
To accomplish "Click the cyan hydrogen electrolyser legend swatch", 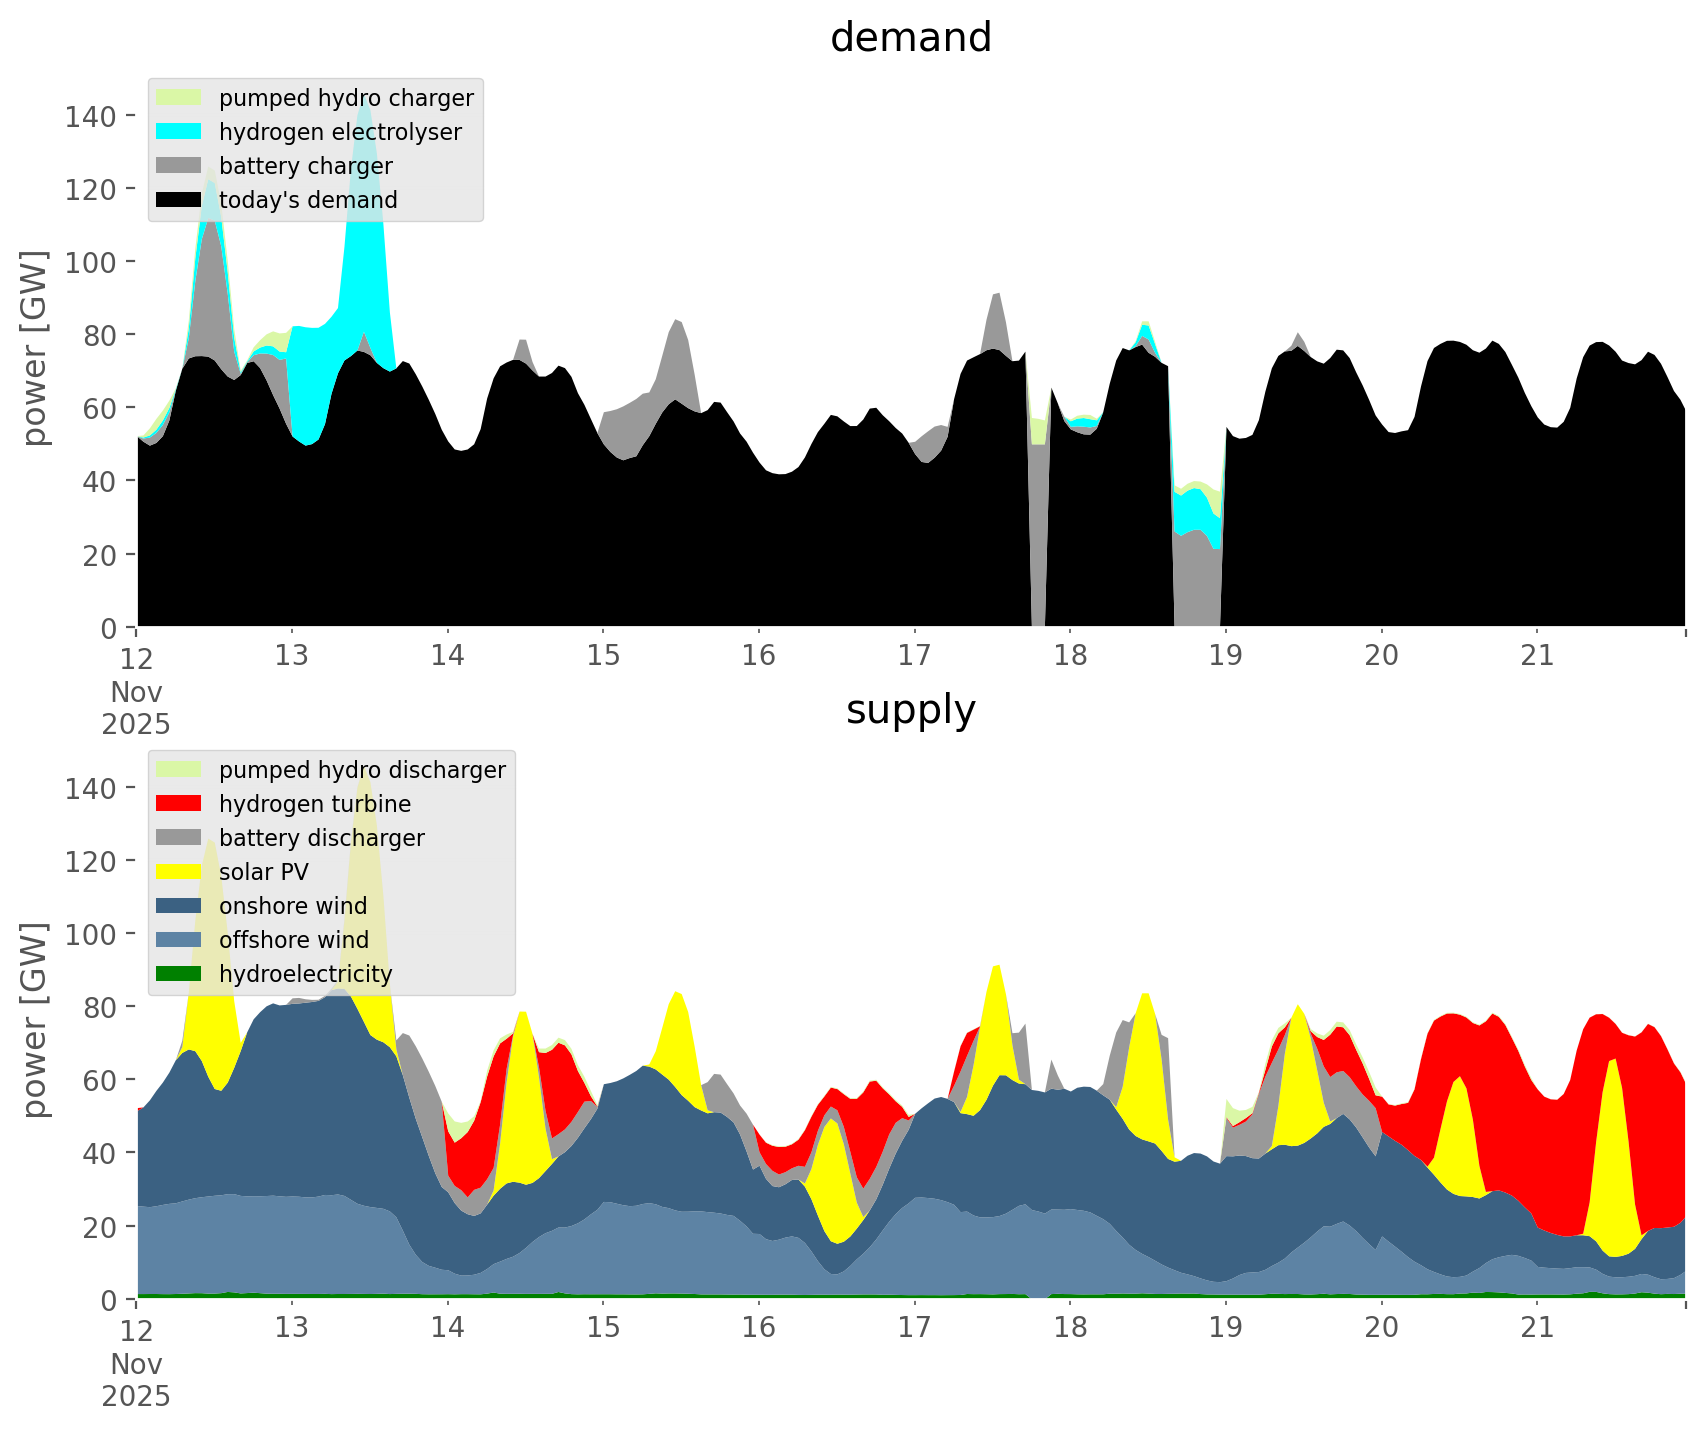I will (179, 132).
